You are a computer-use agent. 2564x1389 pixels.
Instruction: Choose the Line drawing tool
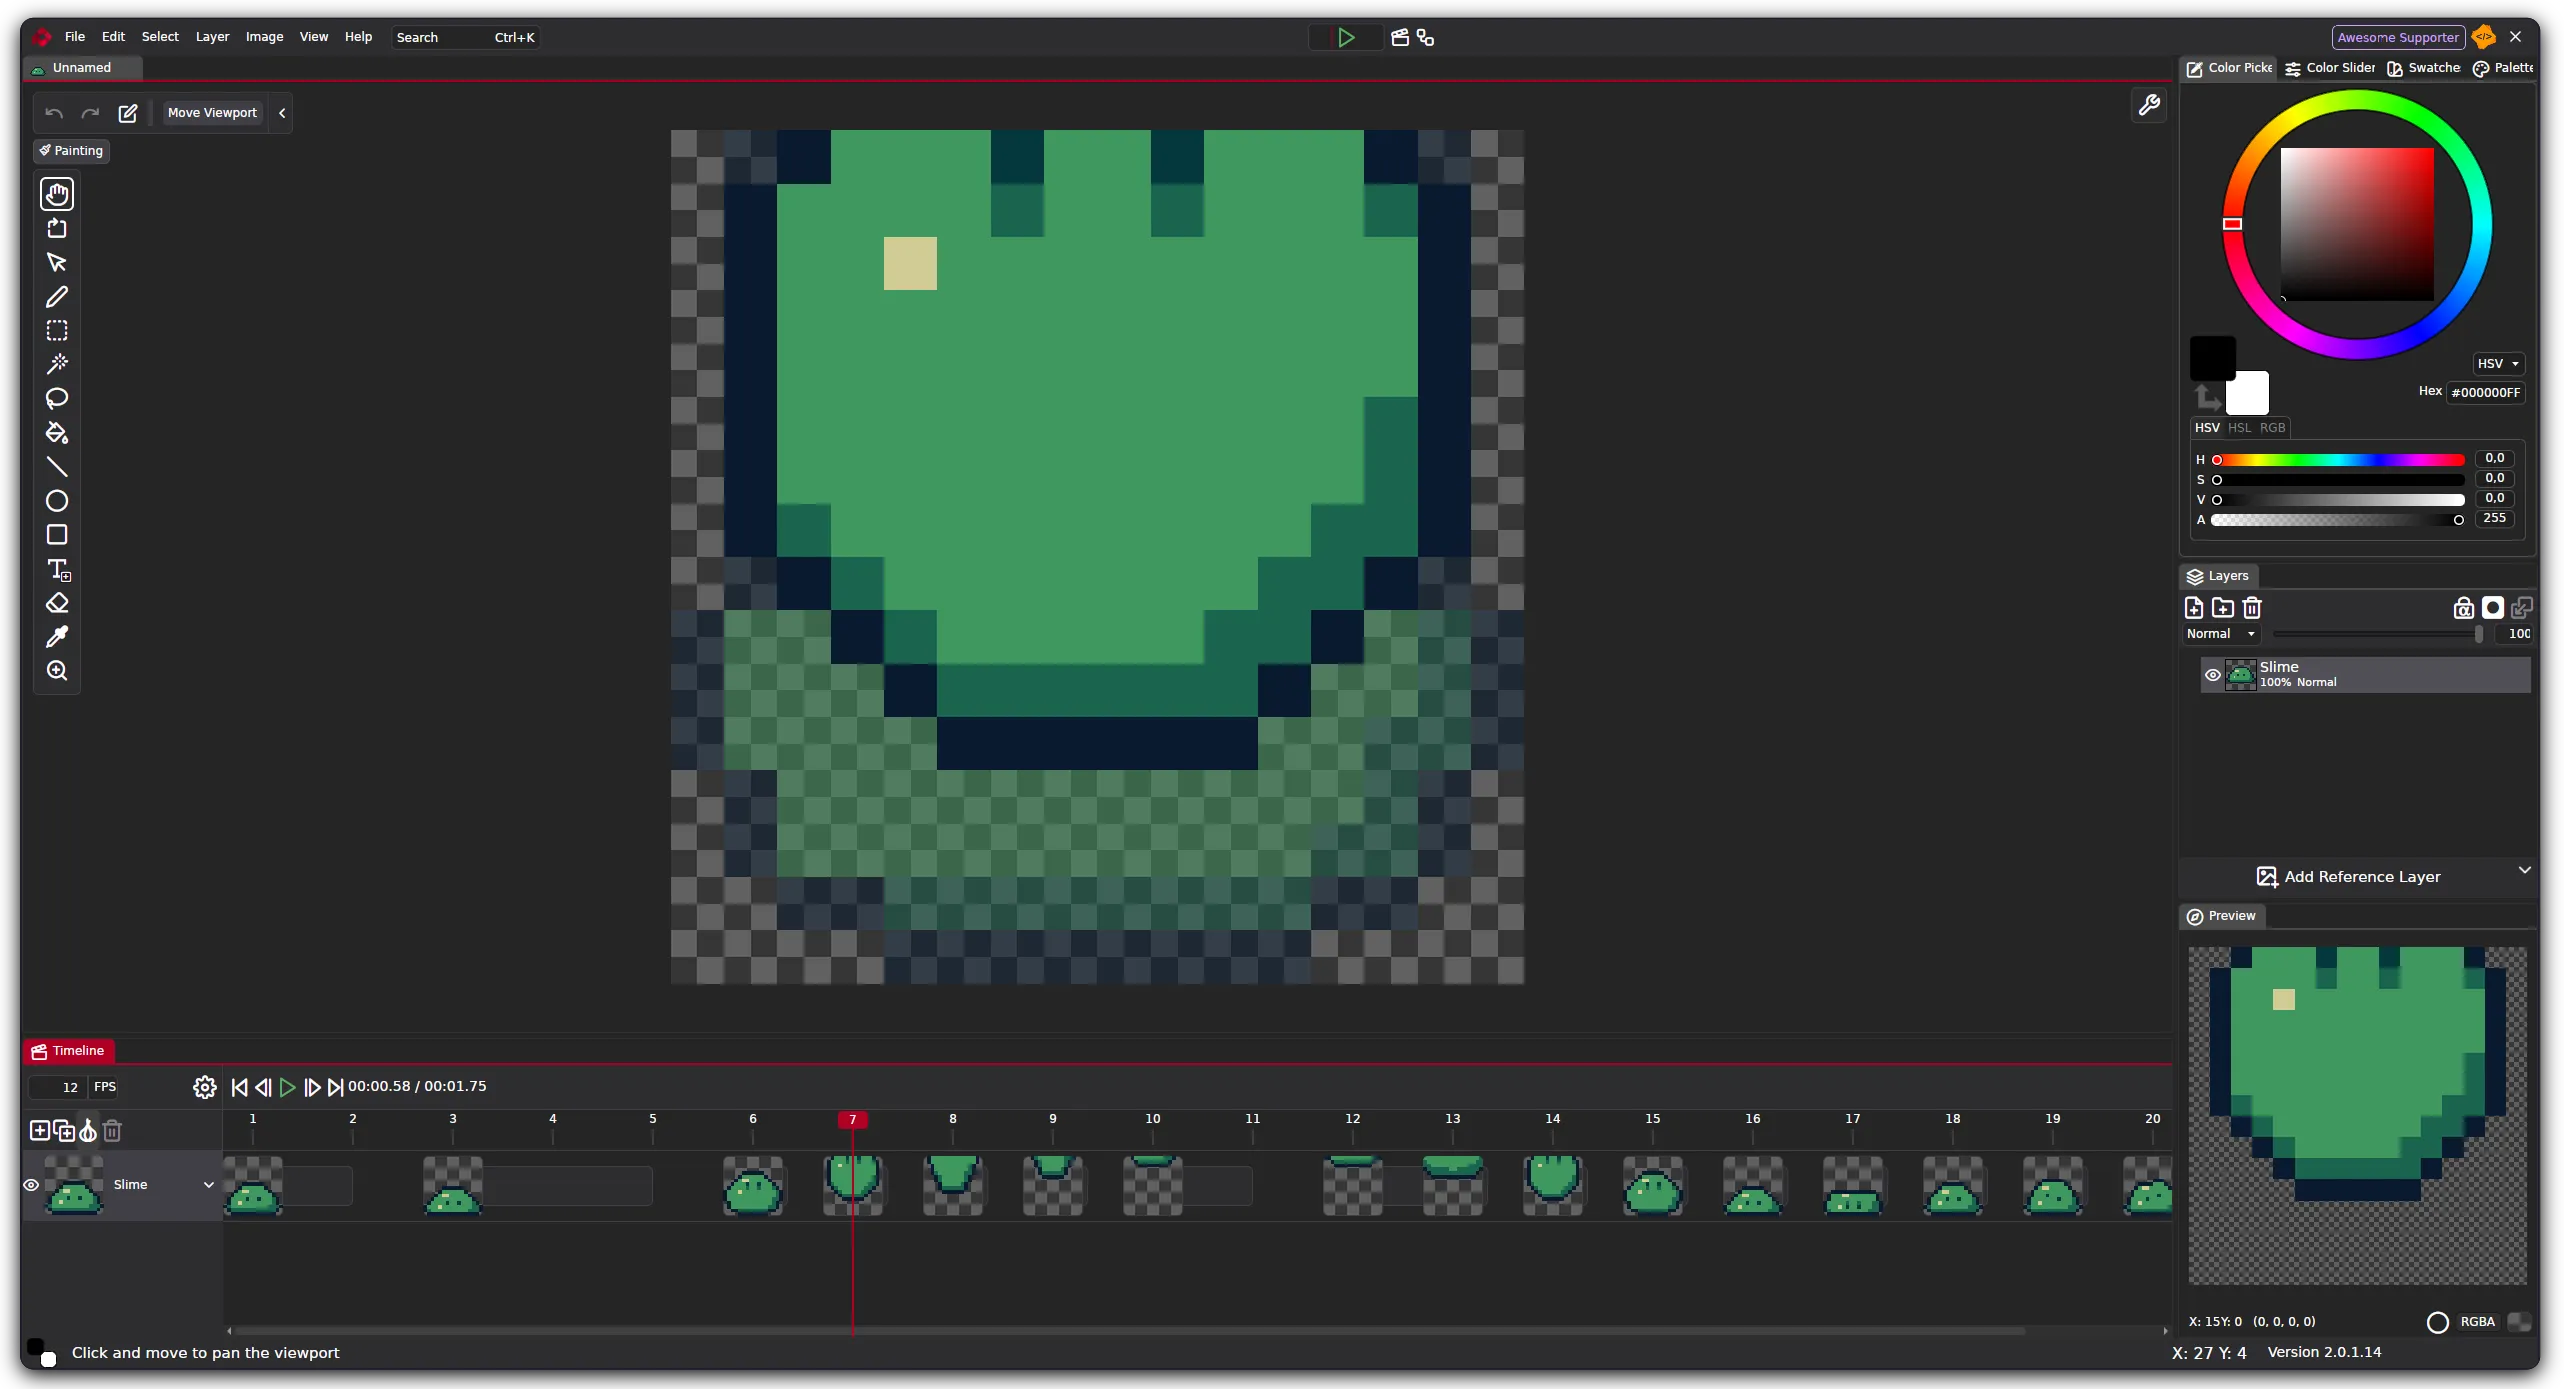pos(57,467)
